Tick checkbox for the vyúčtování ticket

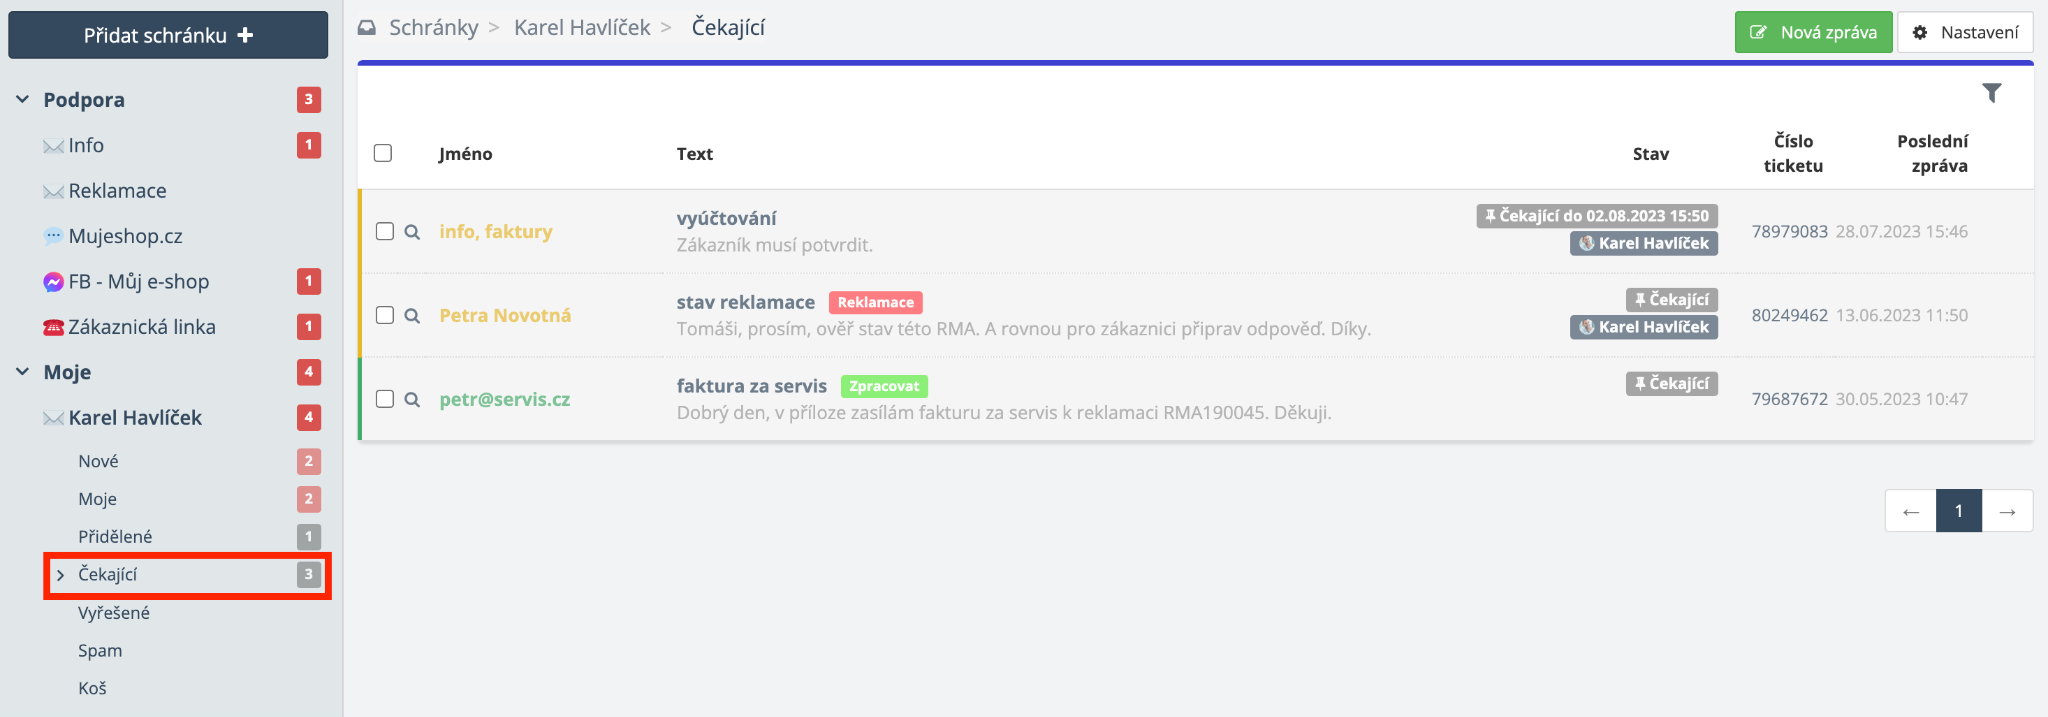385,232
